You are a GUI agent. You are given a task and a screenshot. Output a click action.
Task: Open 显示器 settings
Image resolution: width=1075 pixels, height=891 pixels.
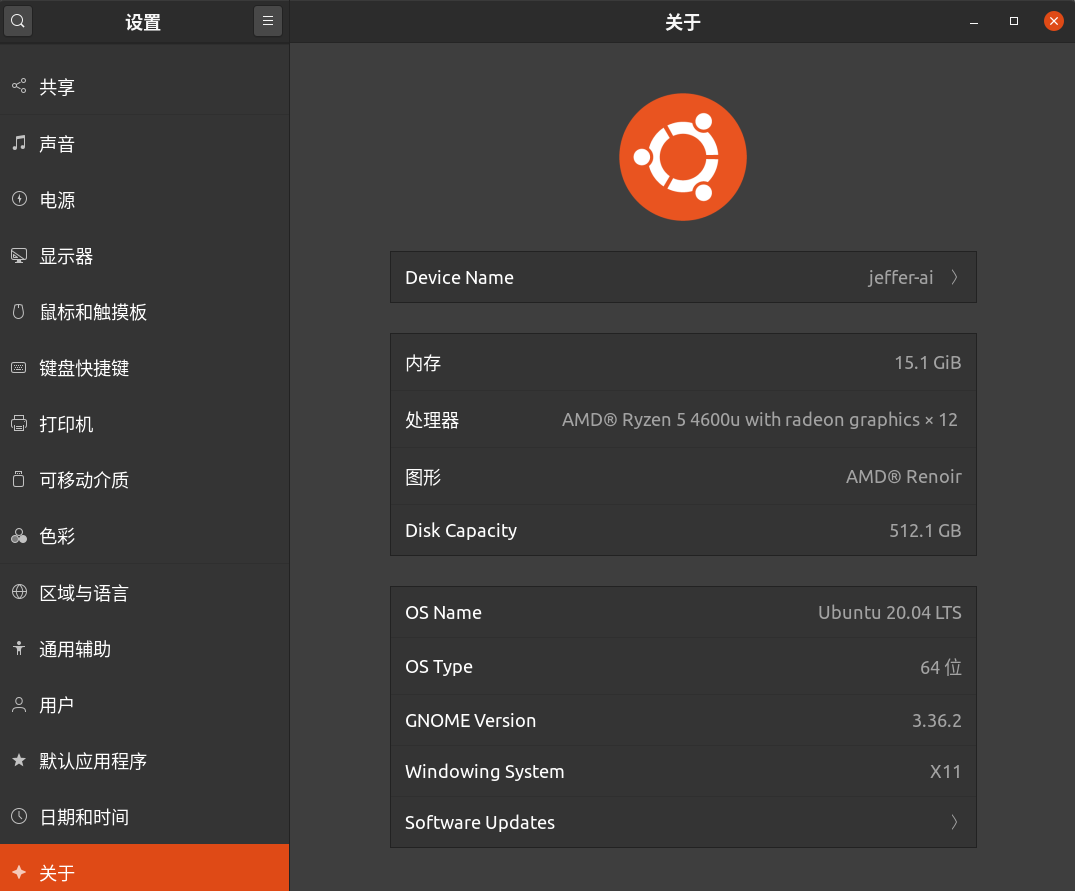(145, 256)
